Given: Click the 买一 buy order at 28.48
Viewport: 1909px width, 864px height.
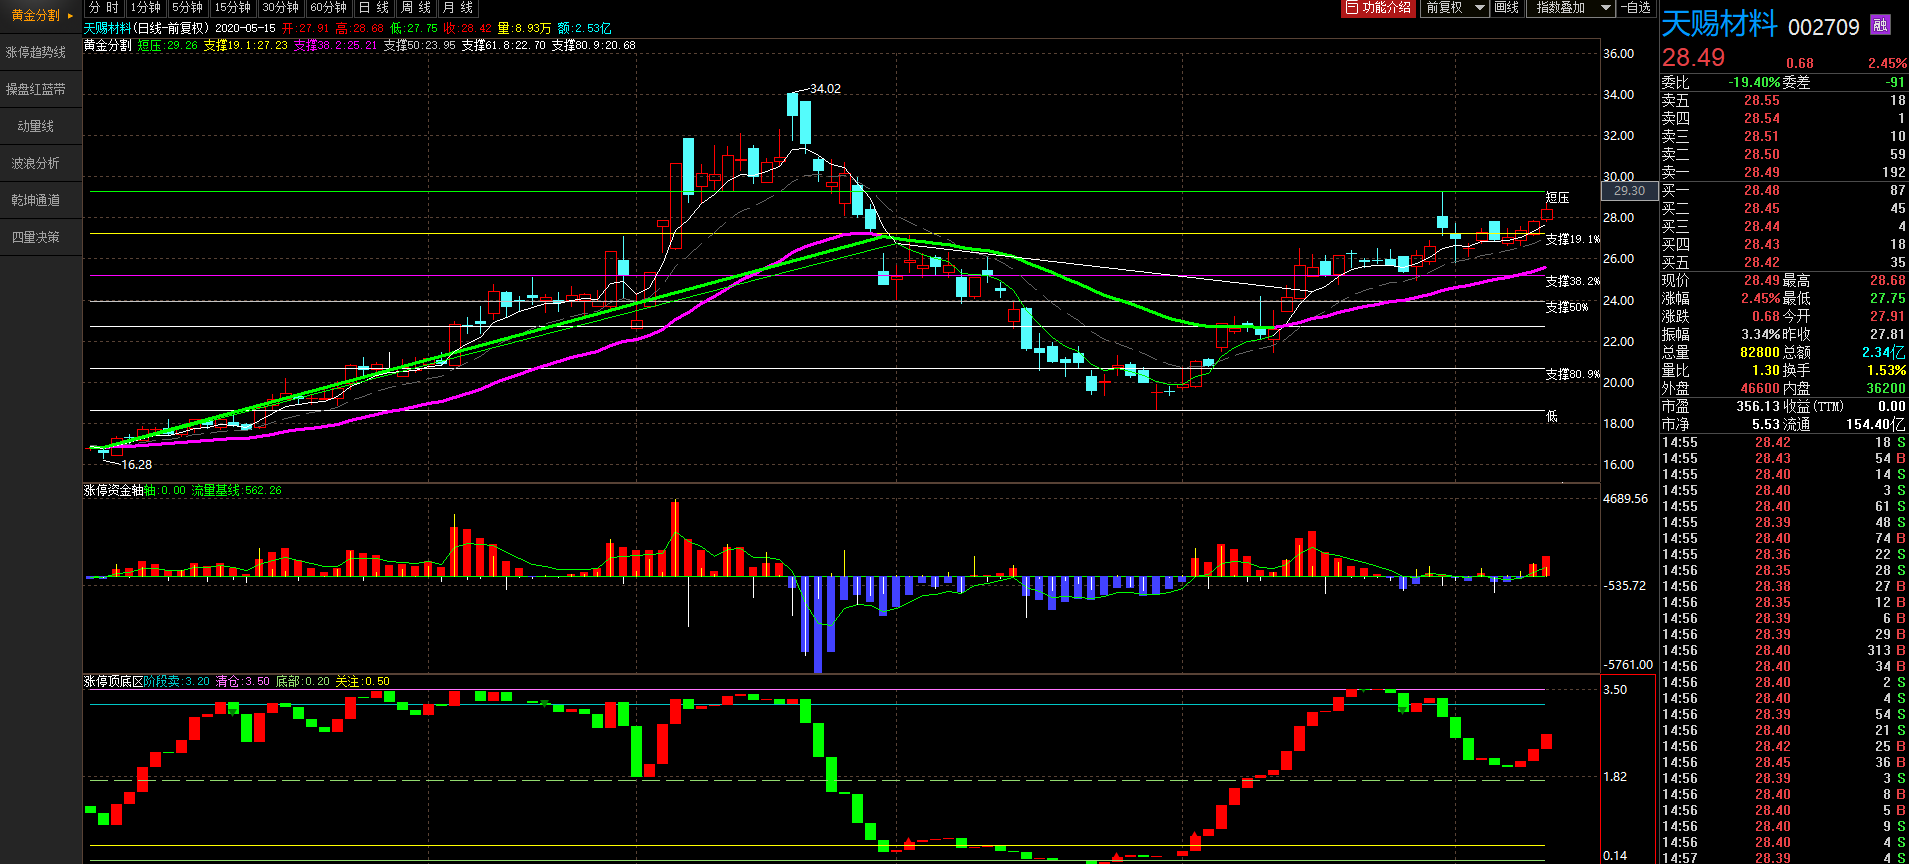Looking at the screenshot, I should (x=1784, y=191).
